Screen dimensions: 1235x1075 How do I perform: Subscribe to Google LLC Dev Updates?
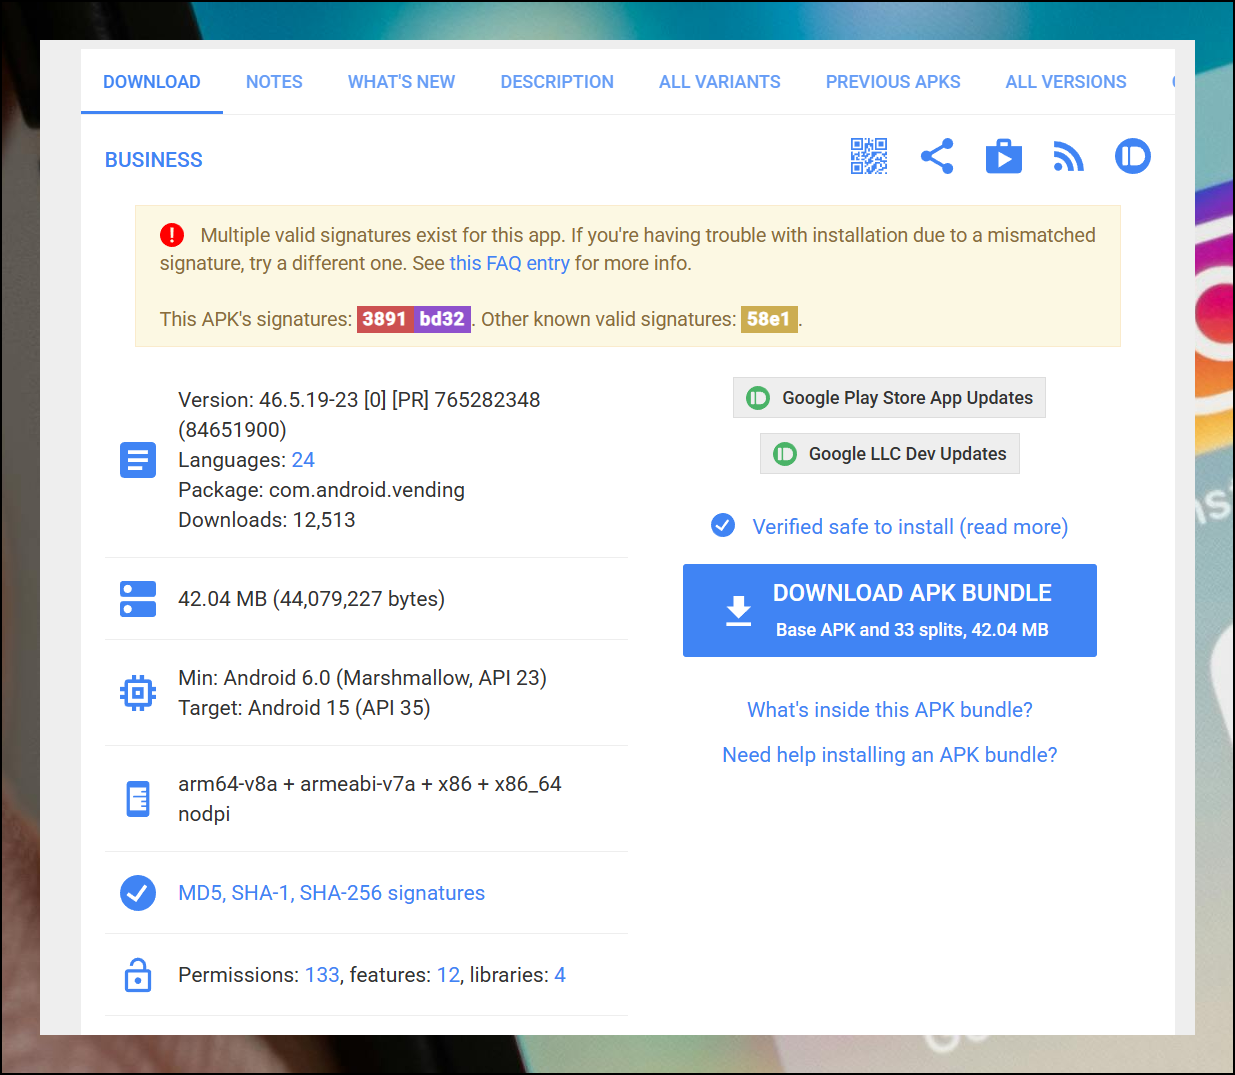click(889, 454)
